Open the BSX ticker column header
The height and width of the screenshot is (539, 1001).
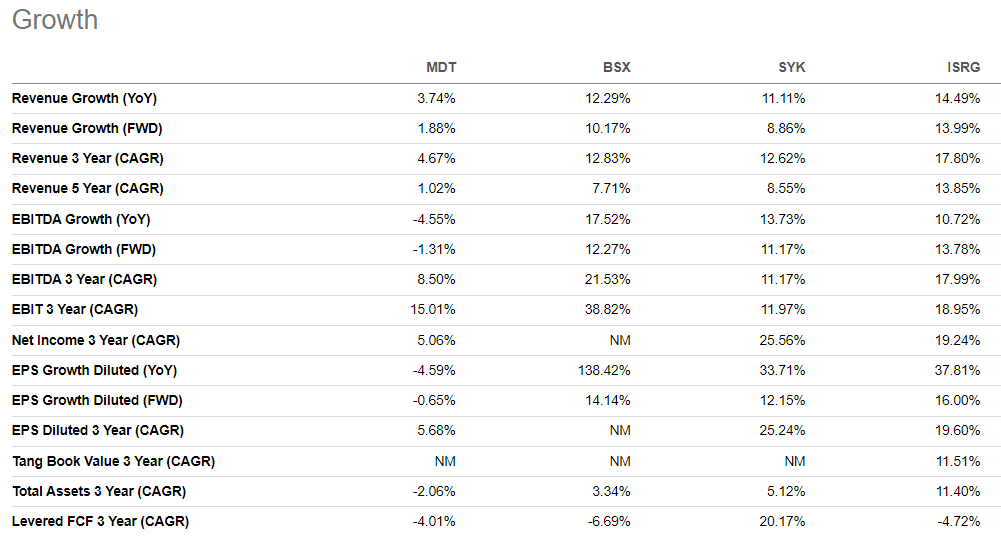tap(616, 68)
